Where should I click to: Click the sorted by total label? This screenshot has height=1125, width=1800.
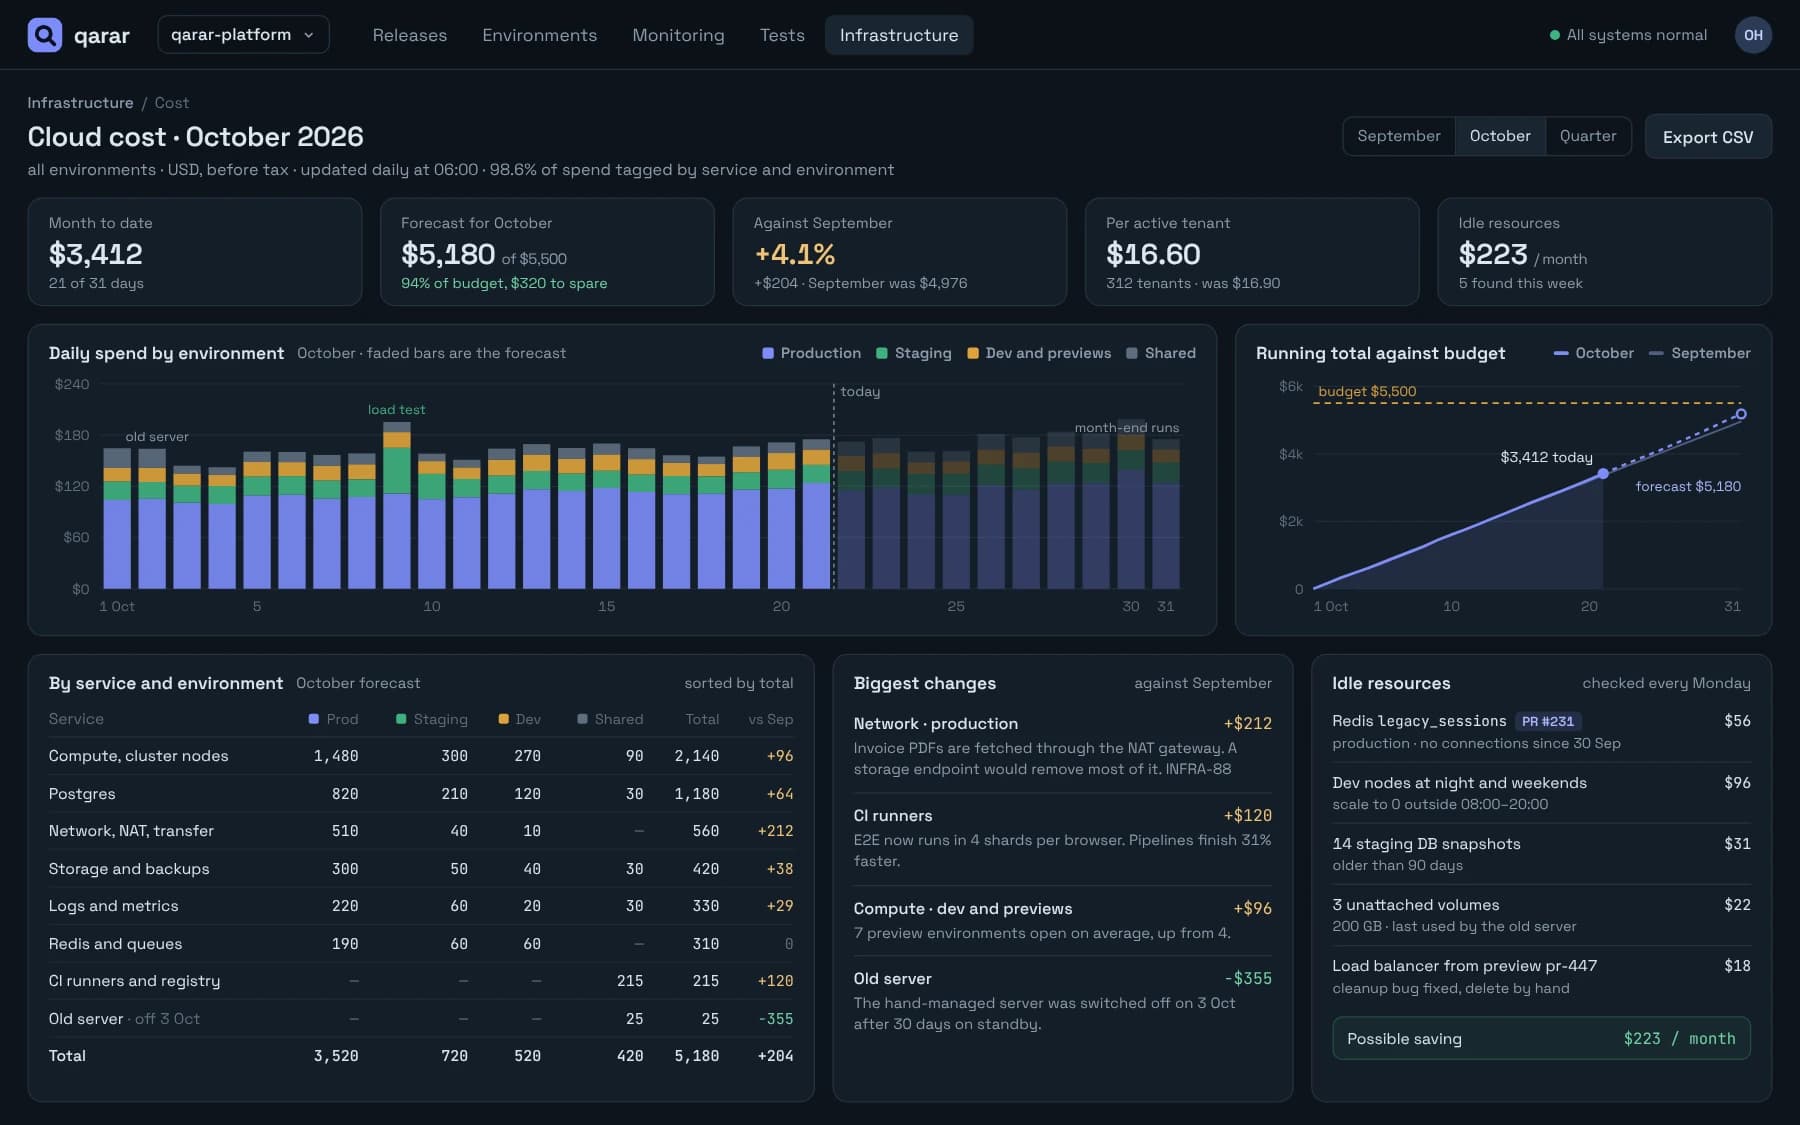coord(738,683)
